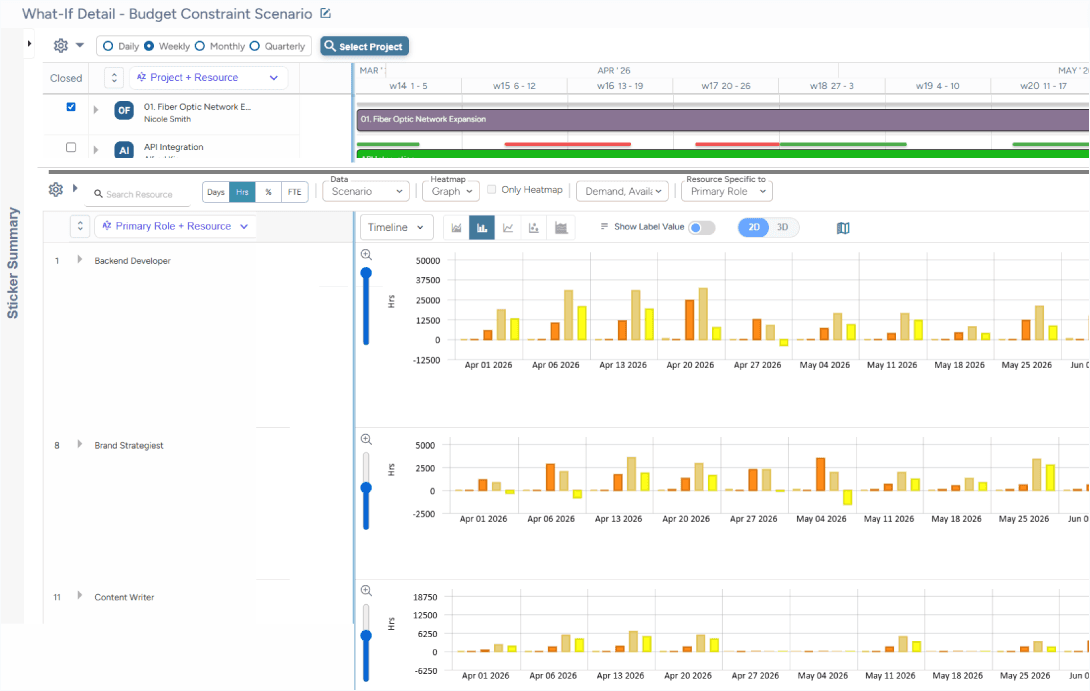Edit the Budget Constraint Scenario title icon
The height and width of the screenshot is (691, 1090).
(x=325, y=13)
